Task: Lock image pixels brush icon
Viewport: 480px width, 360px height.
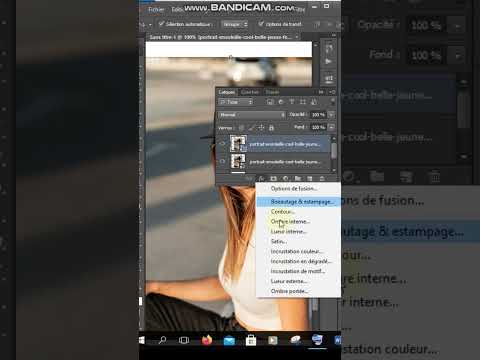Action: tap(251, 128)
